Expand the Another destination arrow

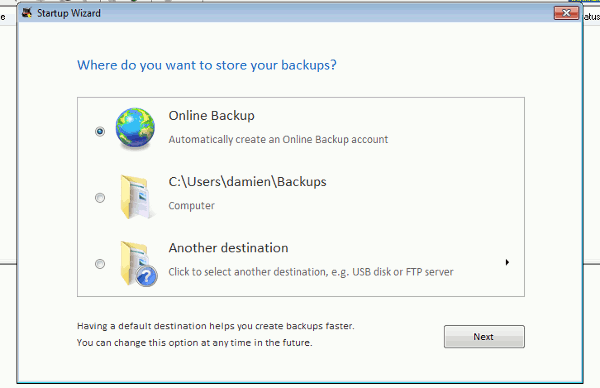[507, 262]
